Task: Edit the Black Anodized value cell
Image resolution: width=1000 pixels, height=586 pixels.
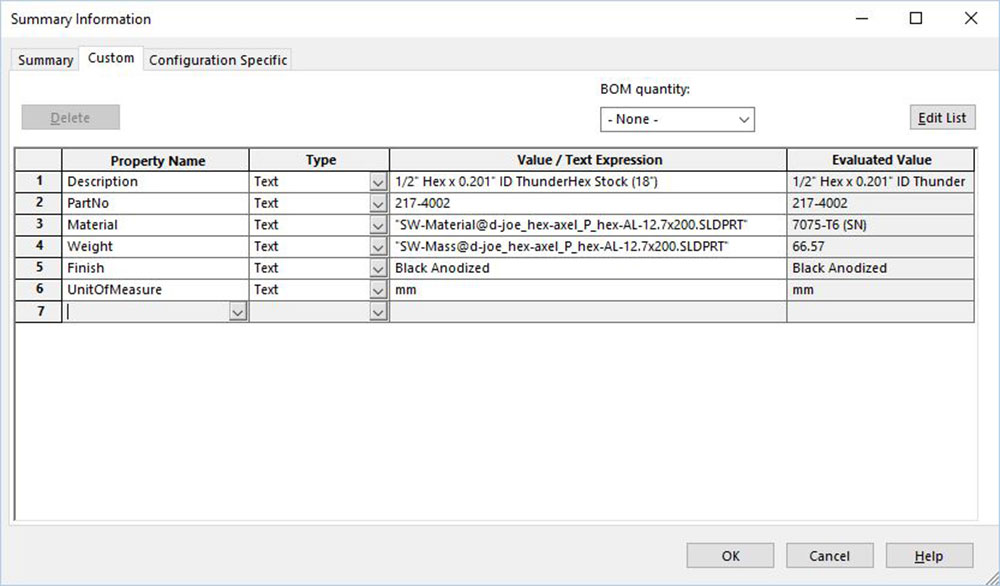Action: coord(588,268)
